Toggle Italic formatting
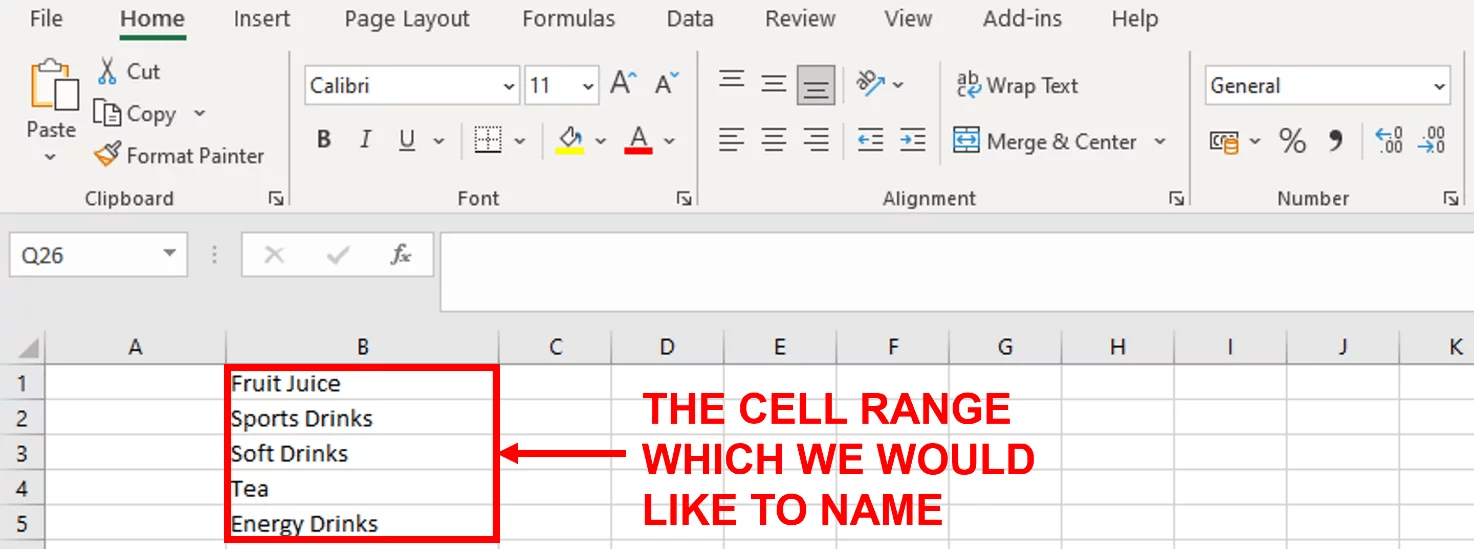 (365, 140)
